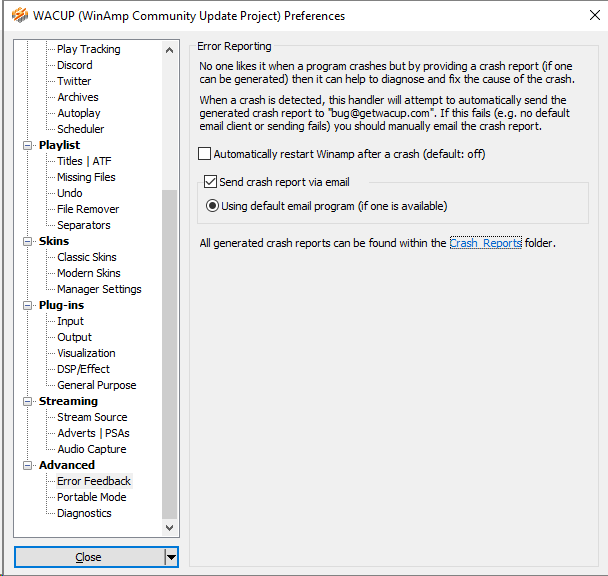608x576 pixels.
Task: Collapse the Streaming tree section
Action: click(28, 401)
